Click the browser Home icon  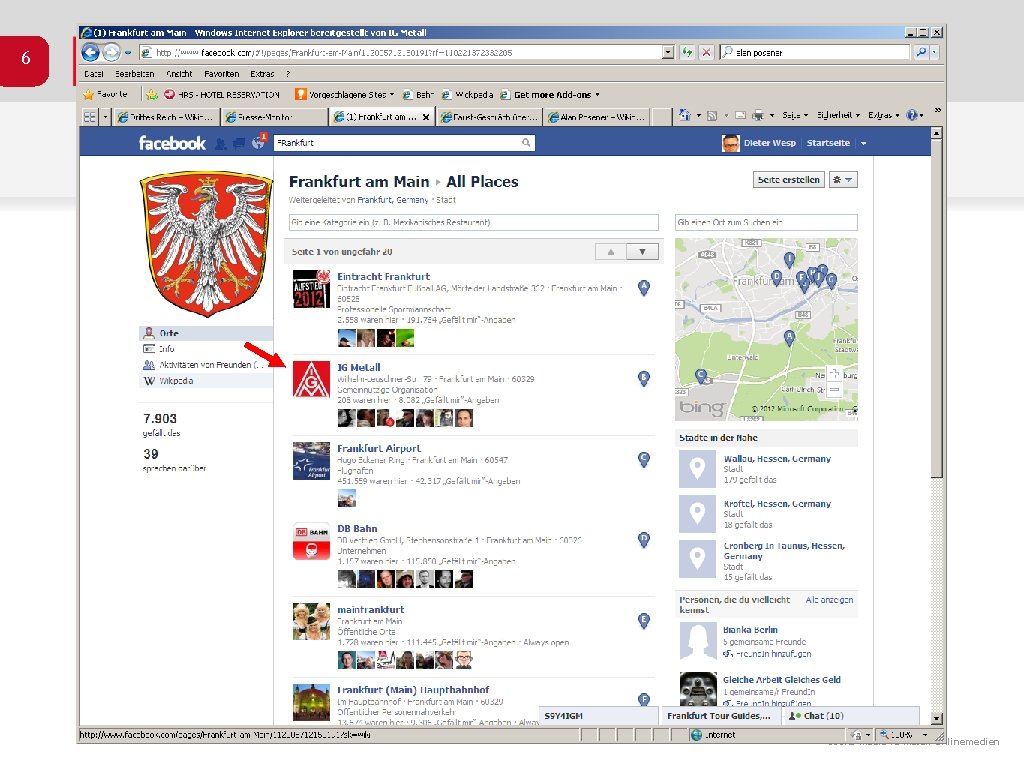click(x=684, y=116)
